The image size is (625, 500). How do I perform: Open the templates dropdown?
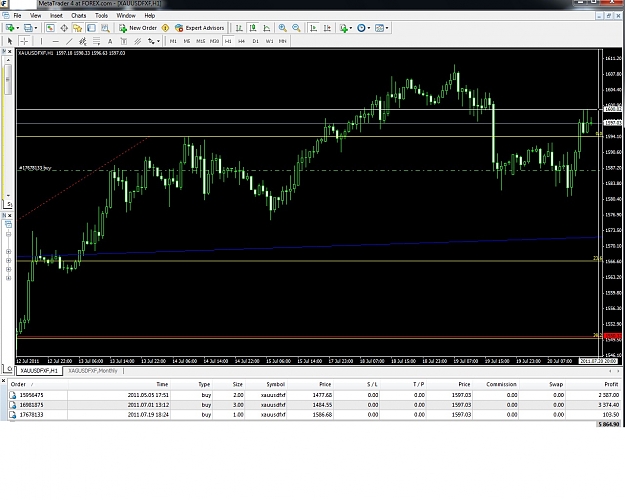click(387, 28)
